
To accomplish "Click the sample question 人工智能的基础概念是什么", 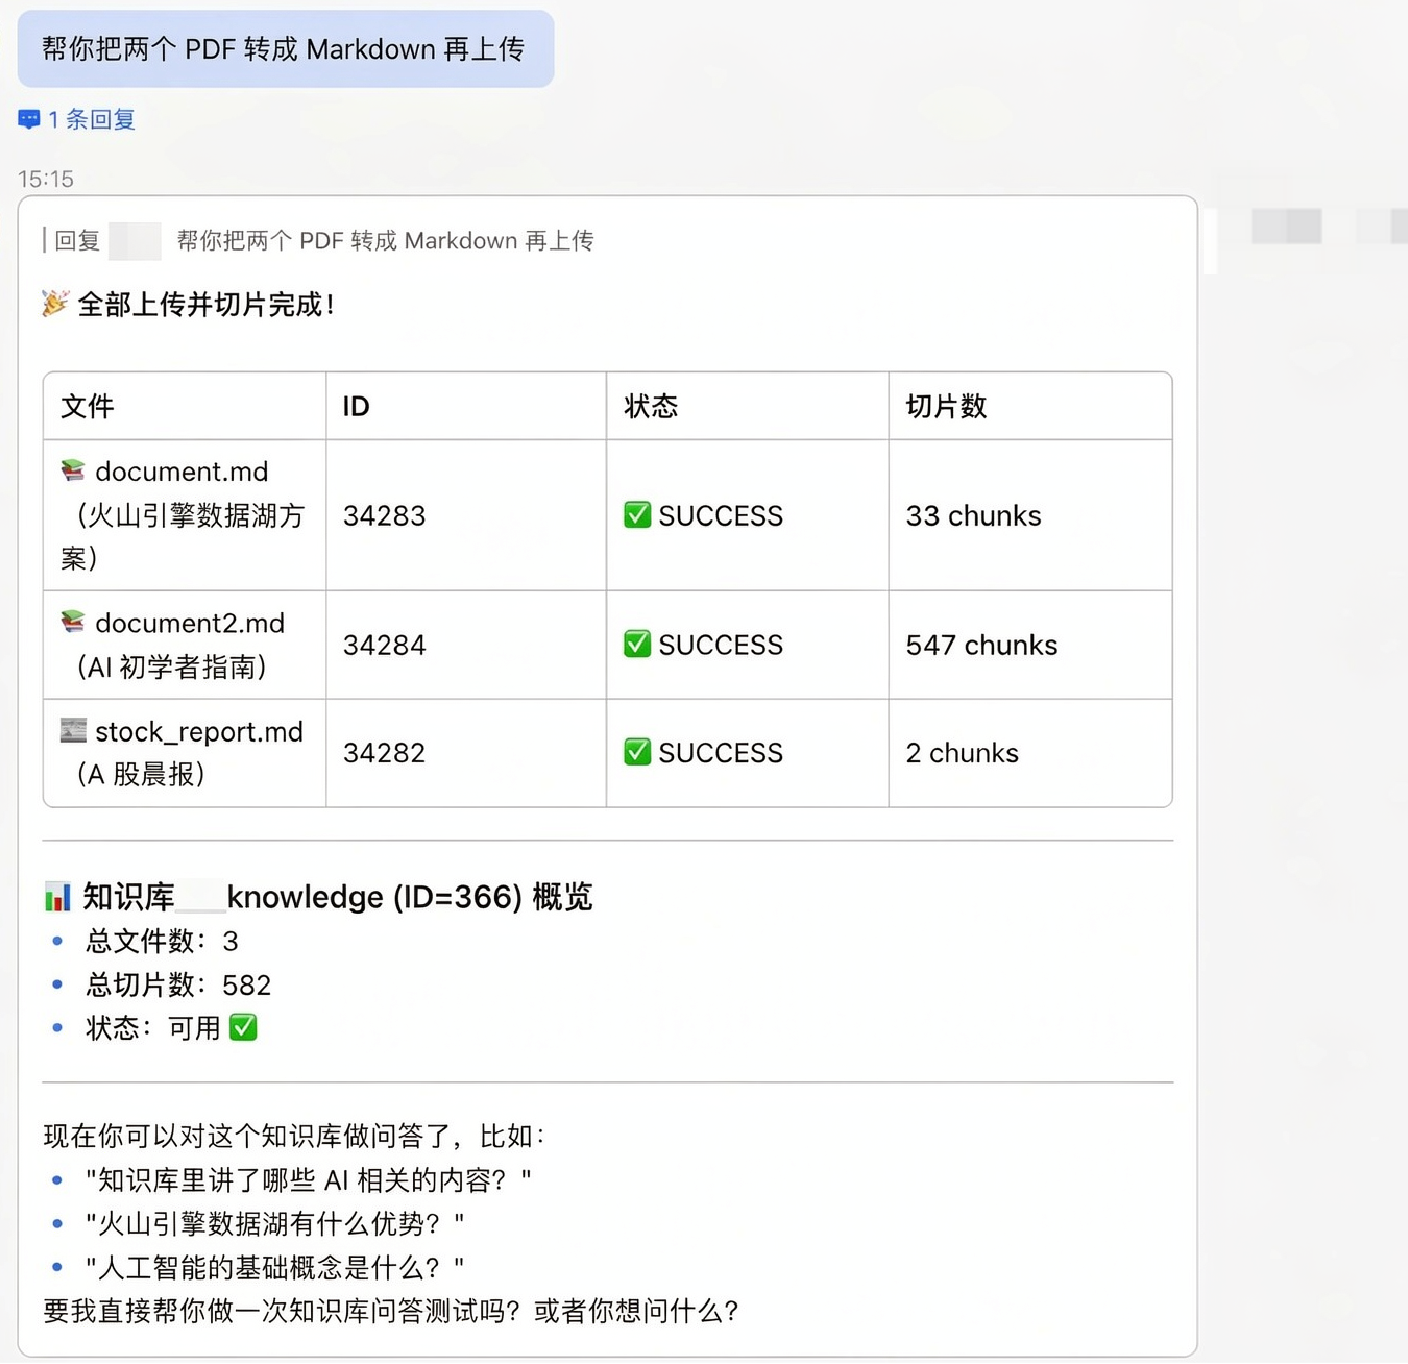I will (x=275, y=1268).
